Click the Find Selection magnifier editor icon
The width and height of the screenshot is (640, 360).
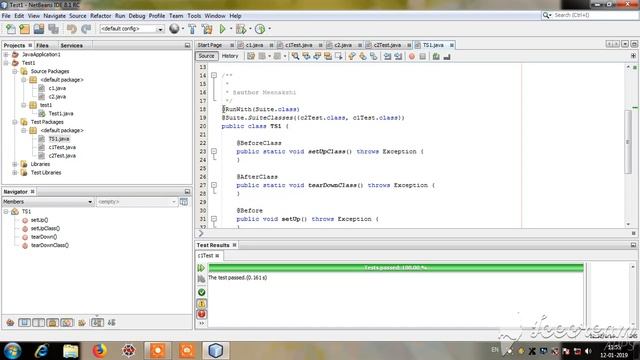point(295,56)
